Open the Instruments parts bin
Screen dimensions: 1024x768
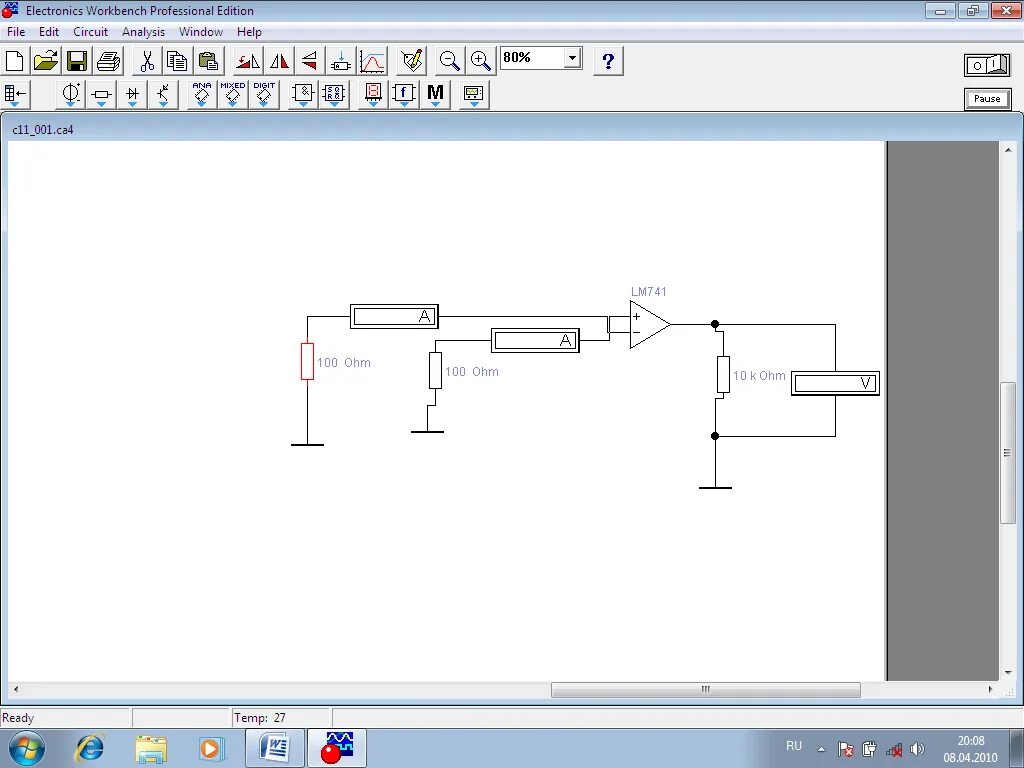pyautogui.click(x=473, y=95)
